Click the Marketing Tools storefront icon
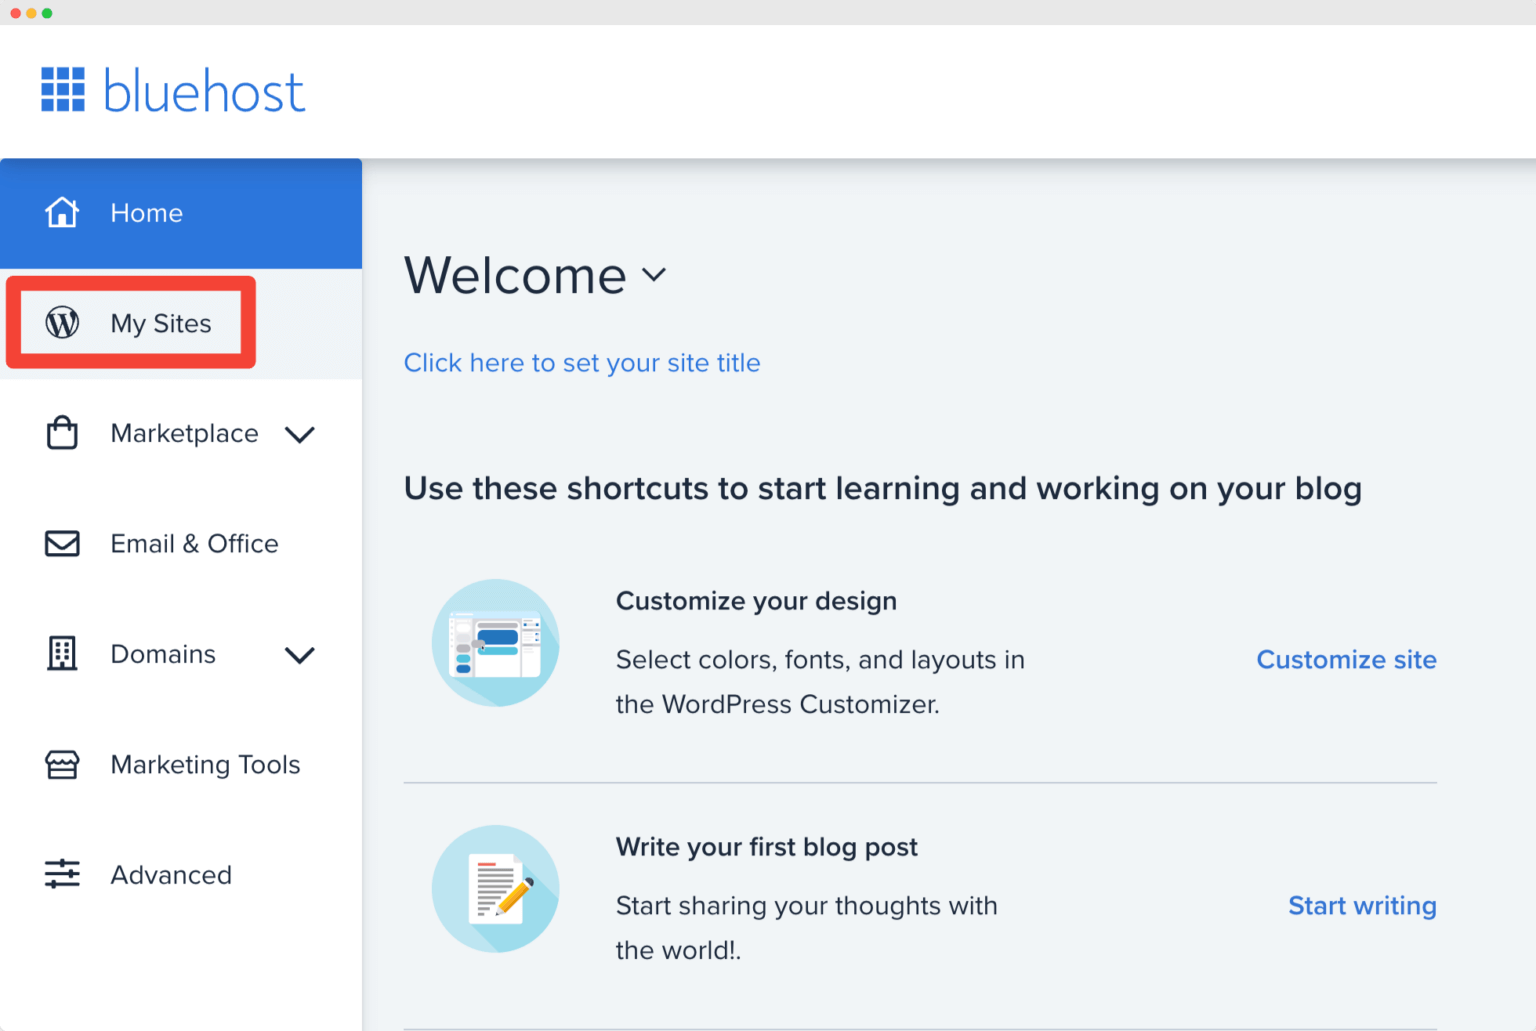The height and width of the screenshot is (1031, 1536). 62,765
